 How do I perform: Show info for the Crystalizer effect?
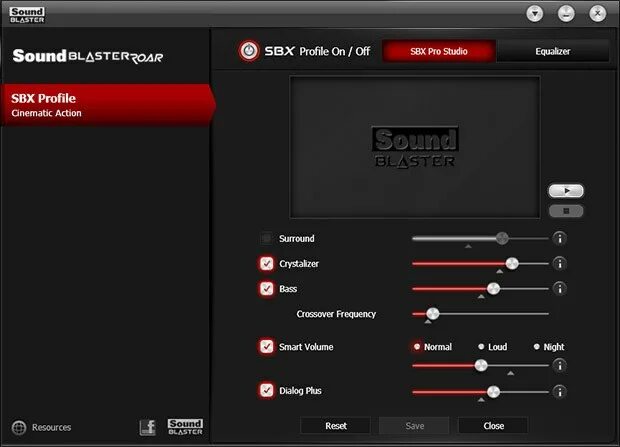[560, 263]
